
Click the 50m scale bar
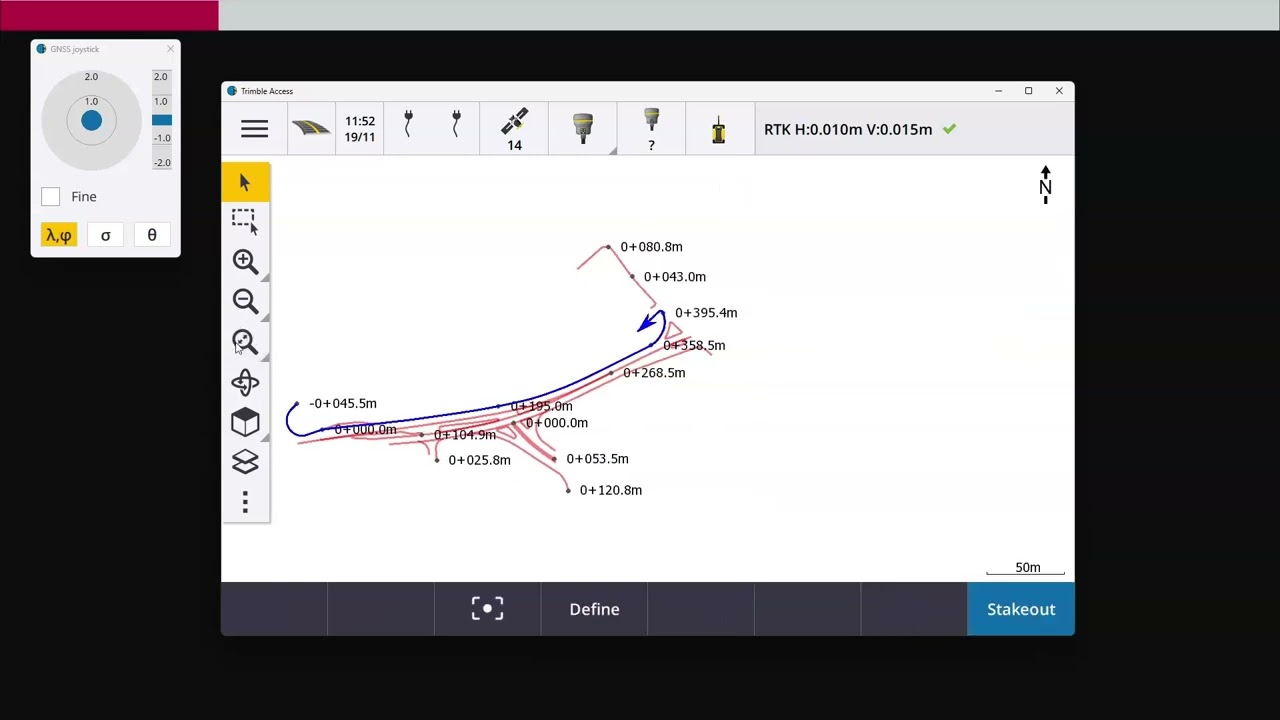[x=1026, y=569]
